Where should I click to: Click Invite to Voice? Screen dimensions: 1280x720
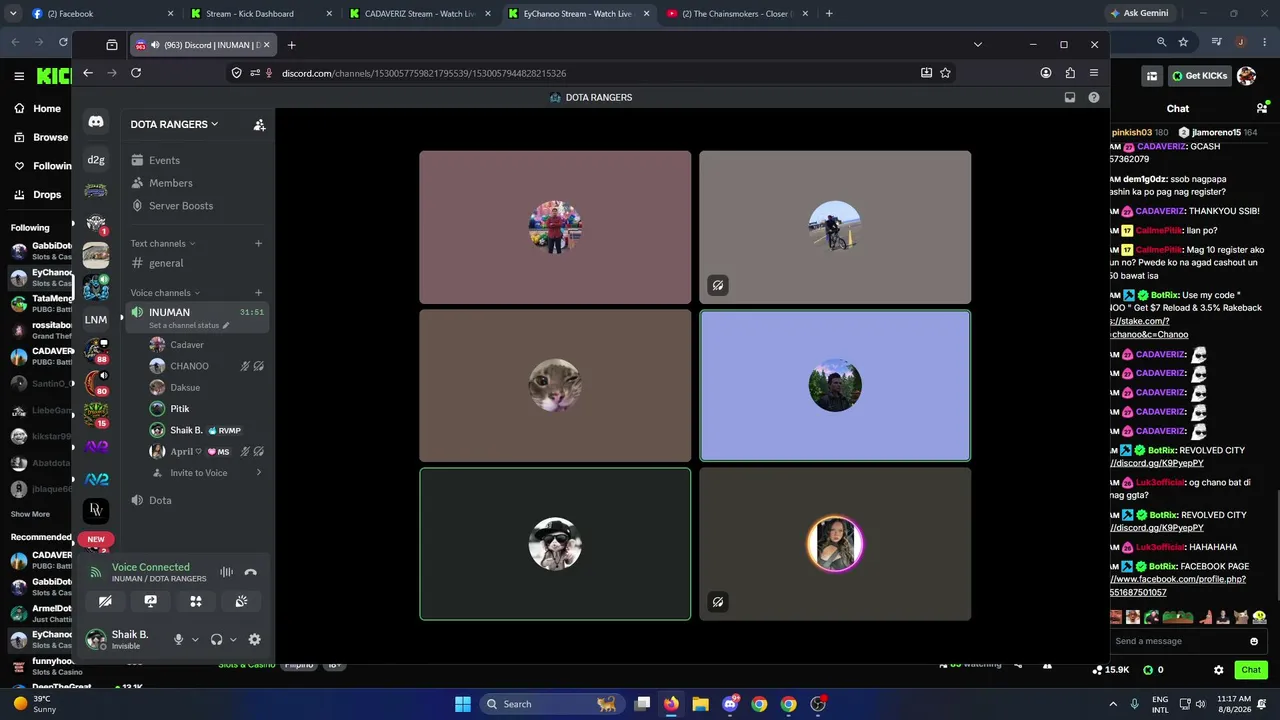(198, 473)
